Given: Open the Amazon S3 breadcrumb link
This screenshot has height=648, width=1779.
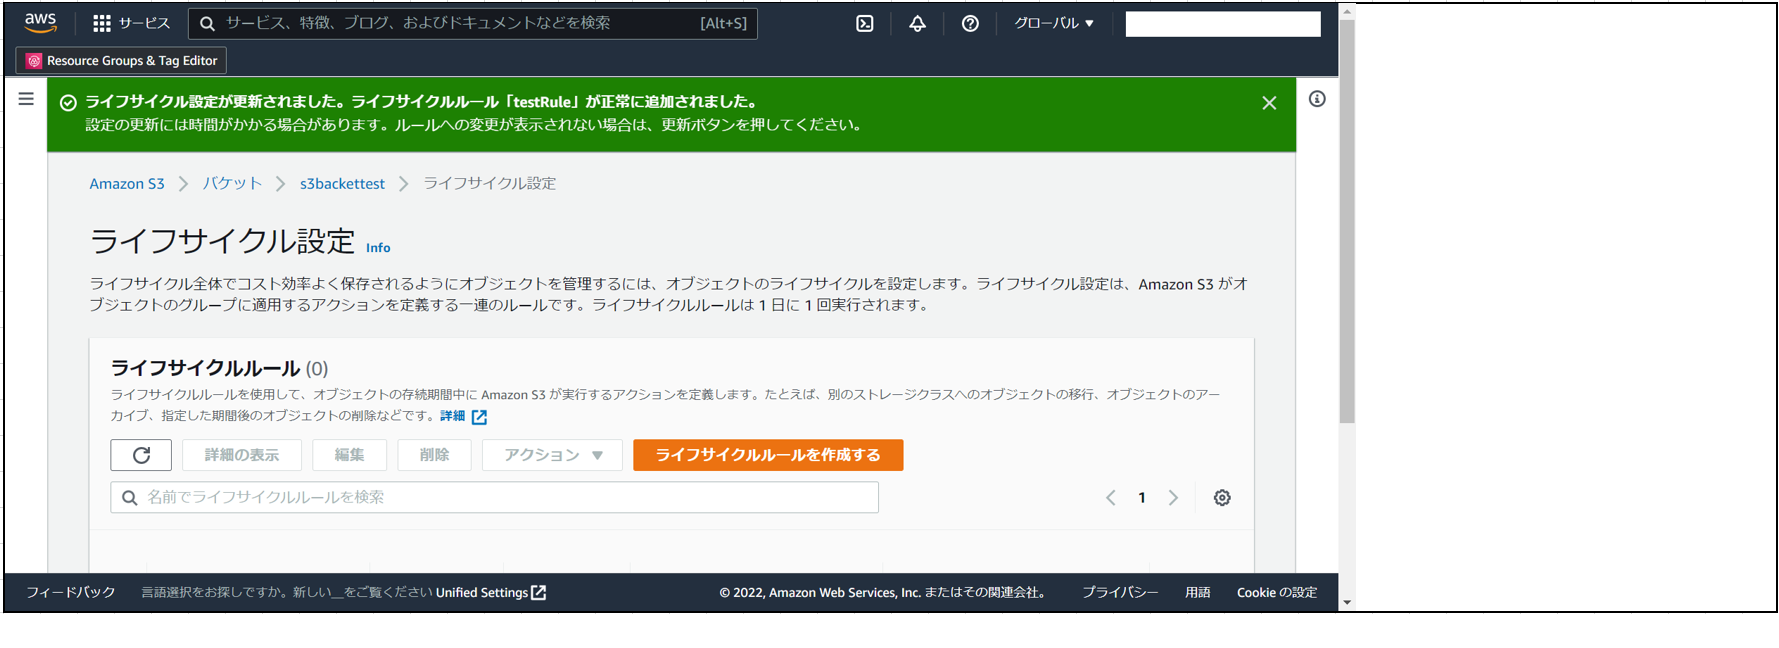Looking at the screenshot, I should 127,184.
